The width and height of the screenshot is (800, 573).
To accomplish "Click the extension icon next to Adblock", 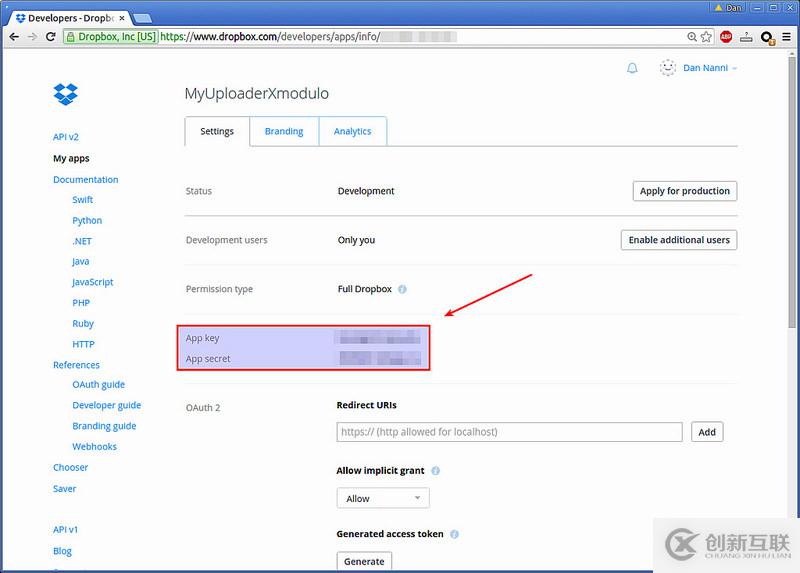I will click(746, 37).
